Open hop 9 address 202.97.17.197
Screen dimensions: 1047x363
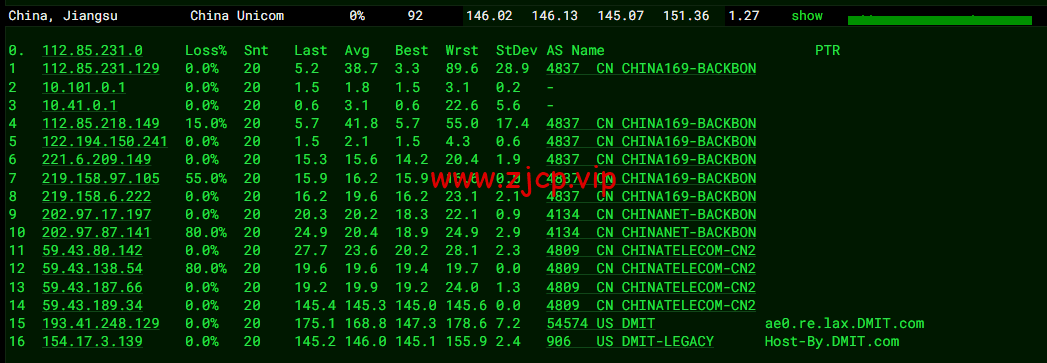pos(97,214)
